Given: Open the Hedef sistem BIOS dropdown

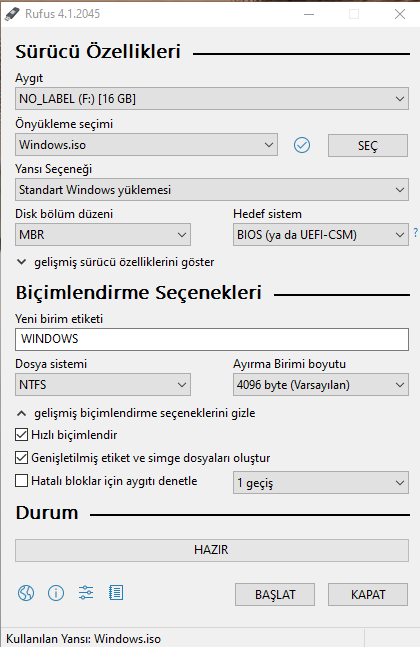Looking at the screenshot, I should 321,235.
